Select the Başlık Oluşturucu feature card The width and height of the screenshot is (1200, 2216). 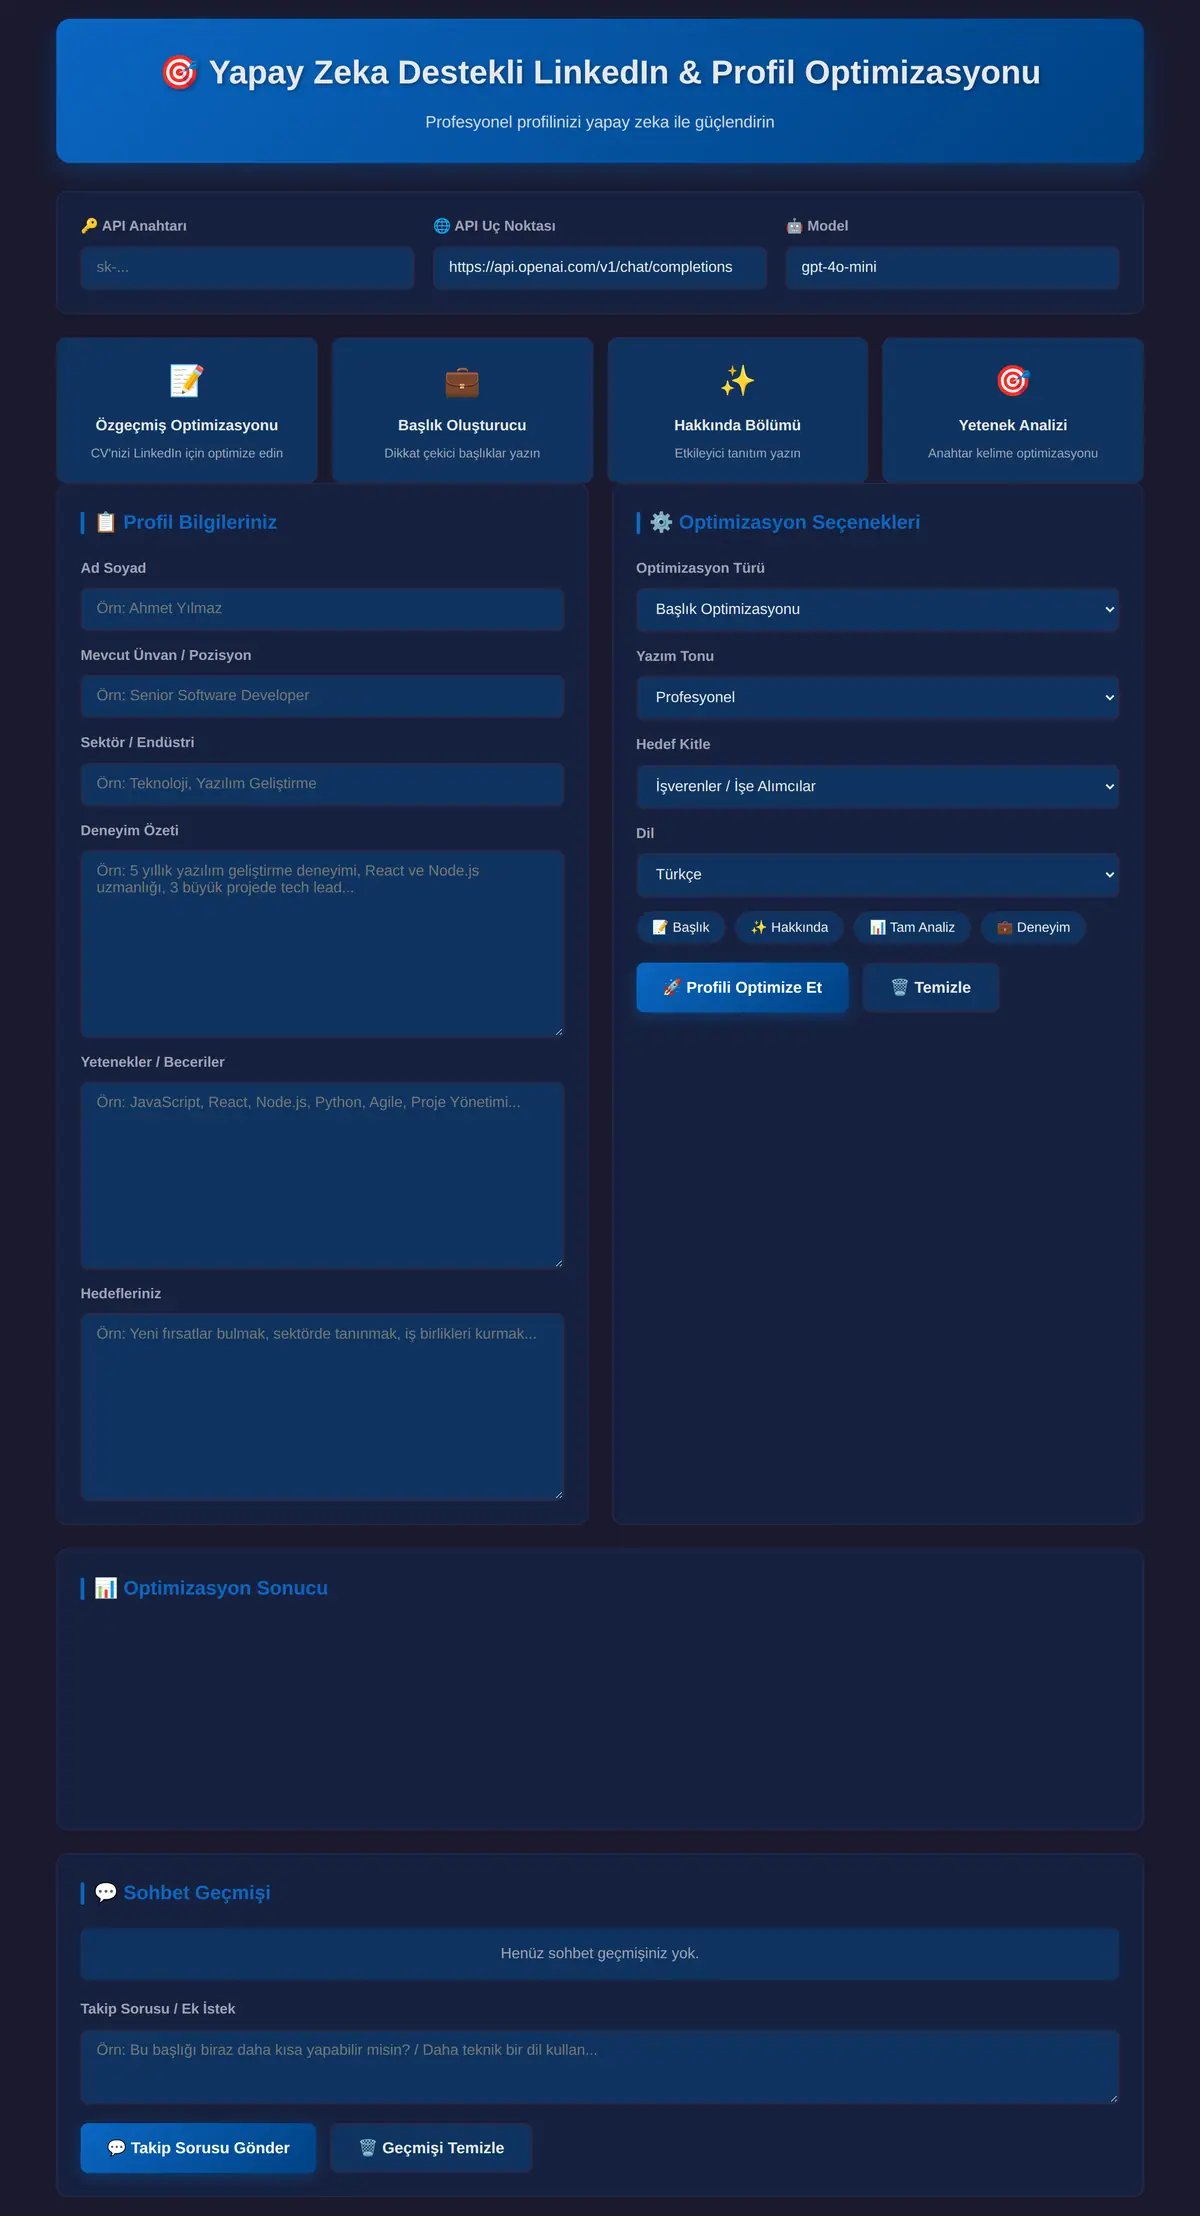462,410
